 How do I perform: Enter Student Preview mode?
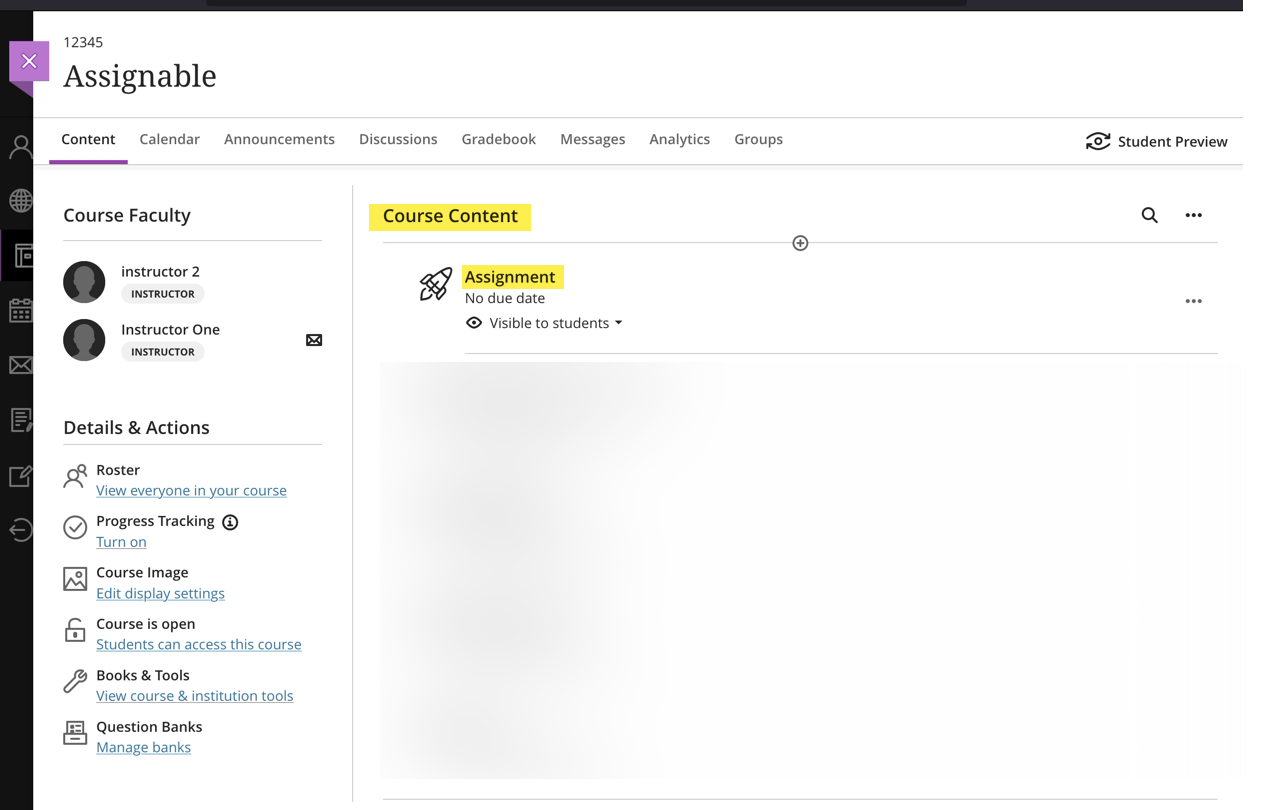click(1157, 141)
